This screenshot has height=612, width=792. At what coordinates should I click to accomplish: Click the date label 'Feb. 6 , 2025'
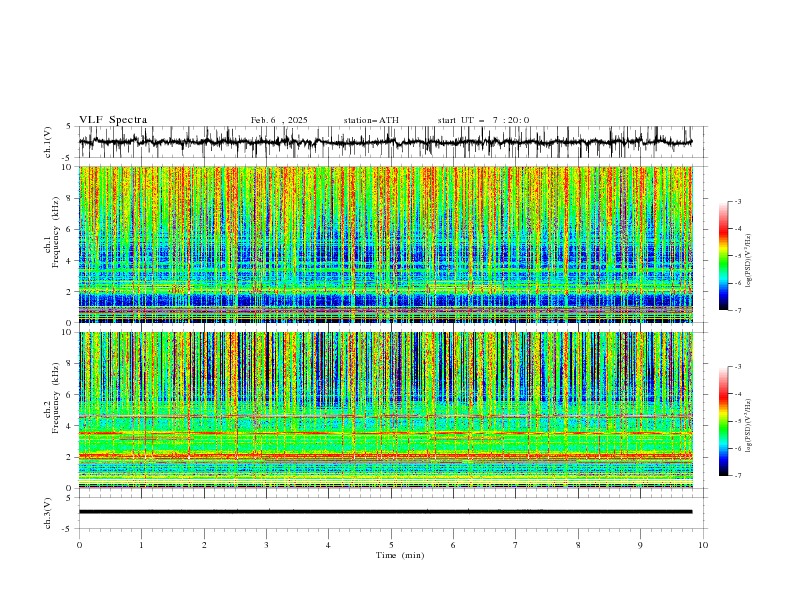[x=279, y=120]
